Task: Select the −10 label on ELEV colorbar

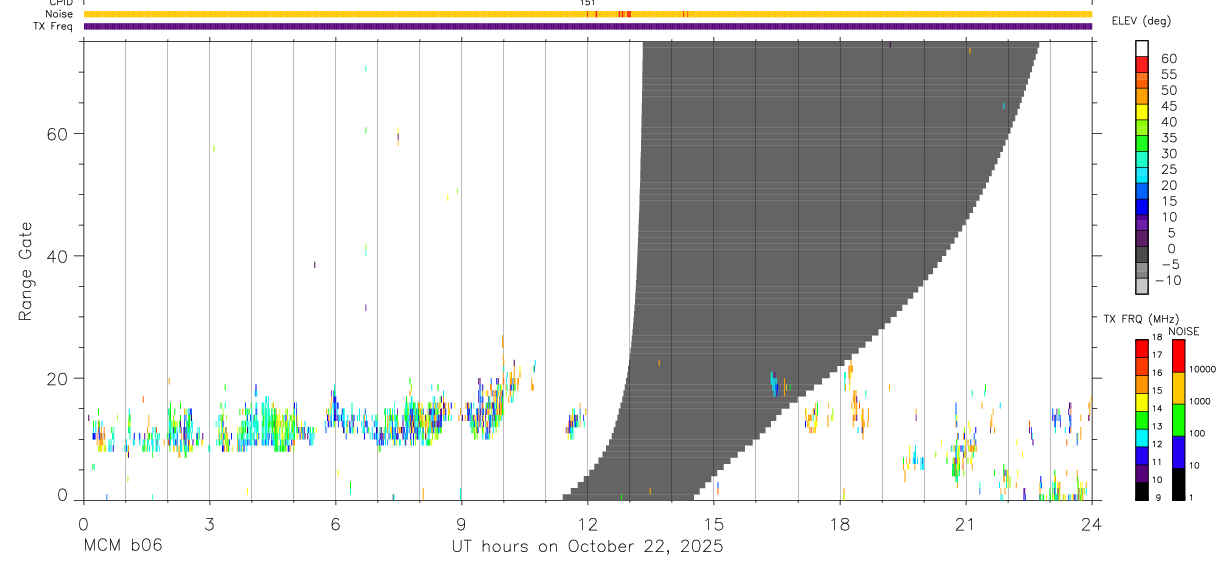Action: 1168,280
